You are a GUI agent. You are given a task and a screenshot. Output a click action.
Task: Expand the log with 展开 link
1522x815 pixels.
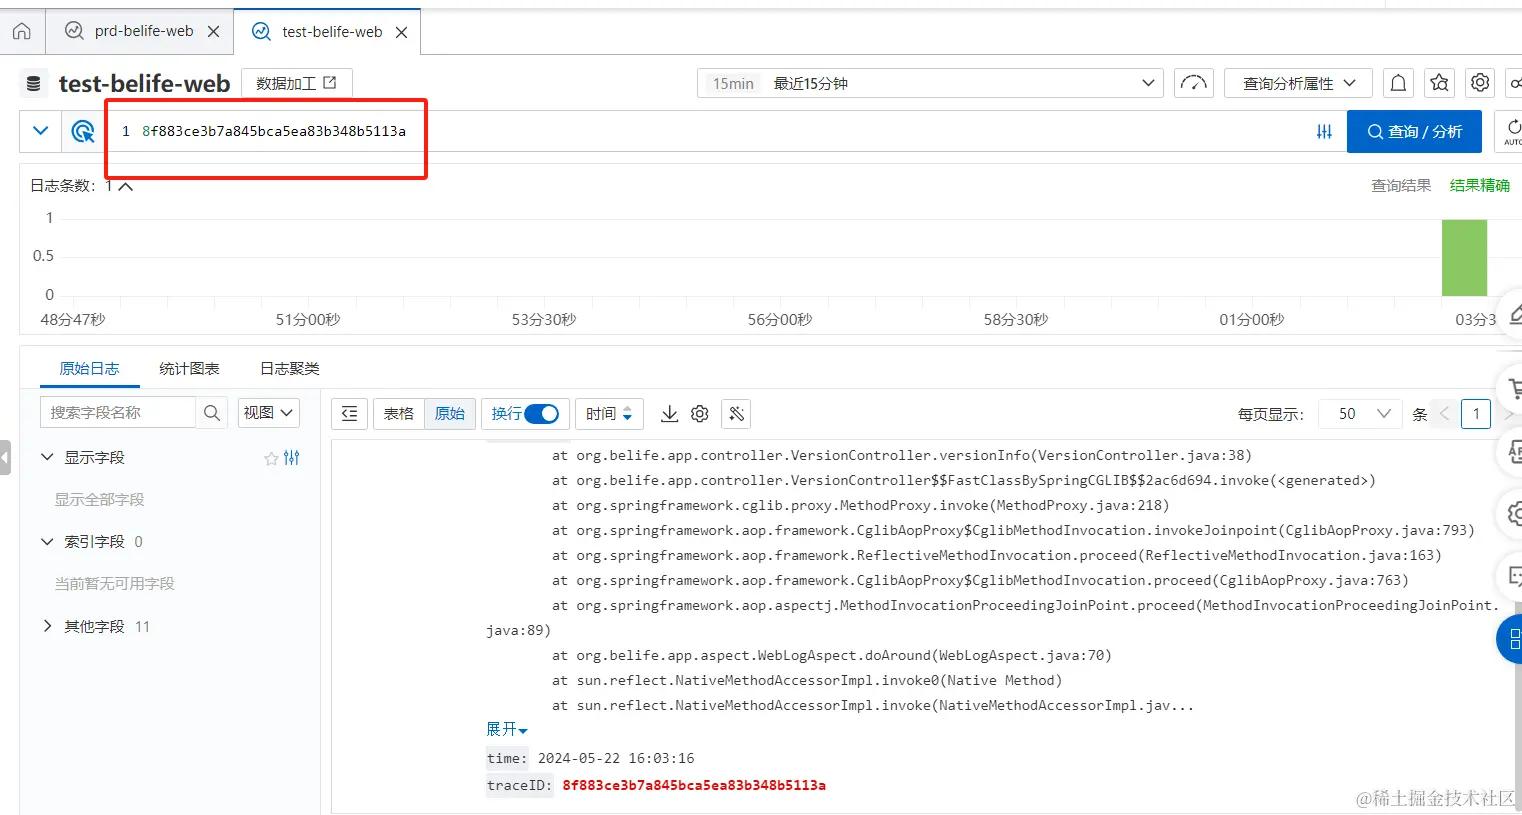[507, 730]
